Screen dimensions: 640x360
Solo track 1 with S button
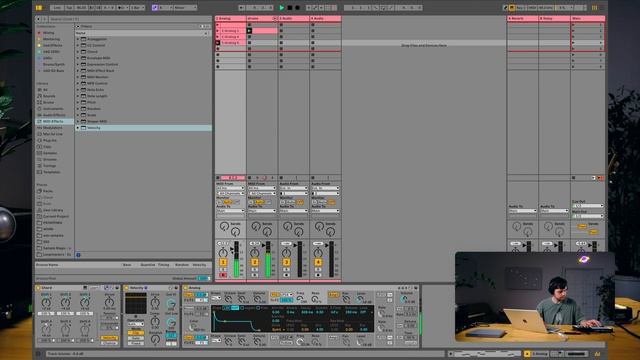pyautogui.click(x=223, y=269)
